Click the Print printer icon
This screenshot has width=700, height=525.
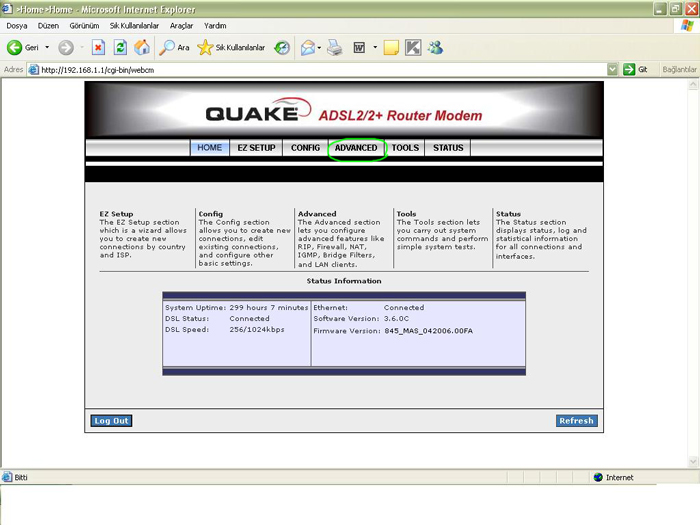[x=334, y=47]
